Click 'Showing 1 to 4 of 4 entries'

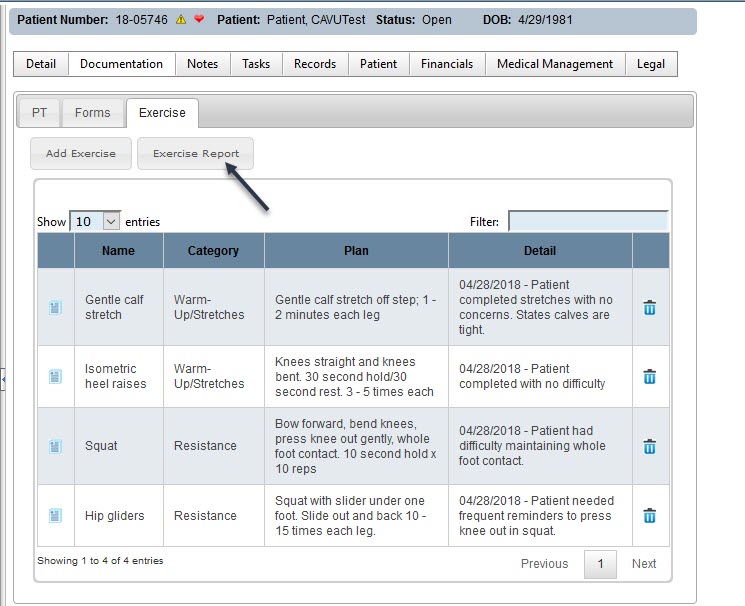[x=100, y=561]
